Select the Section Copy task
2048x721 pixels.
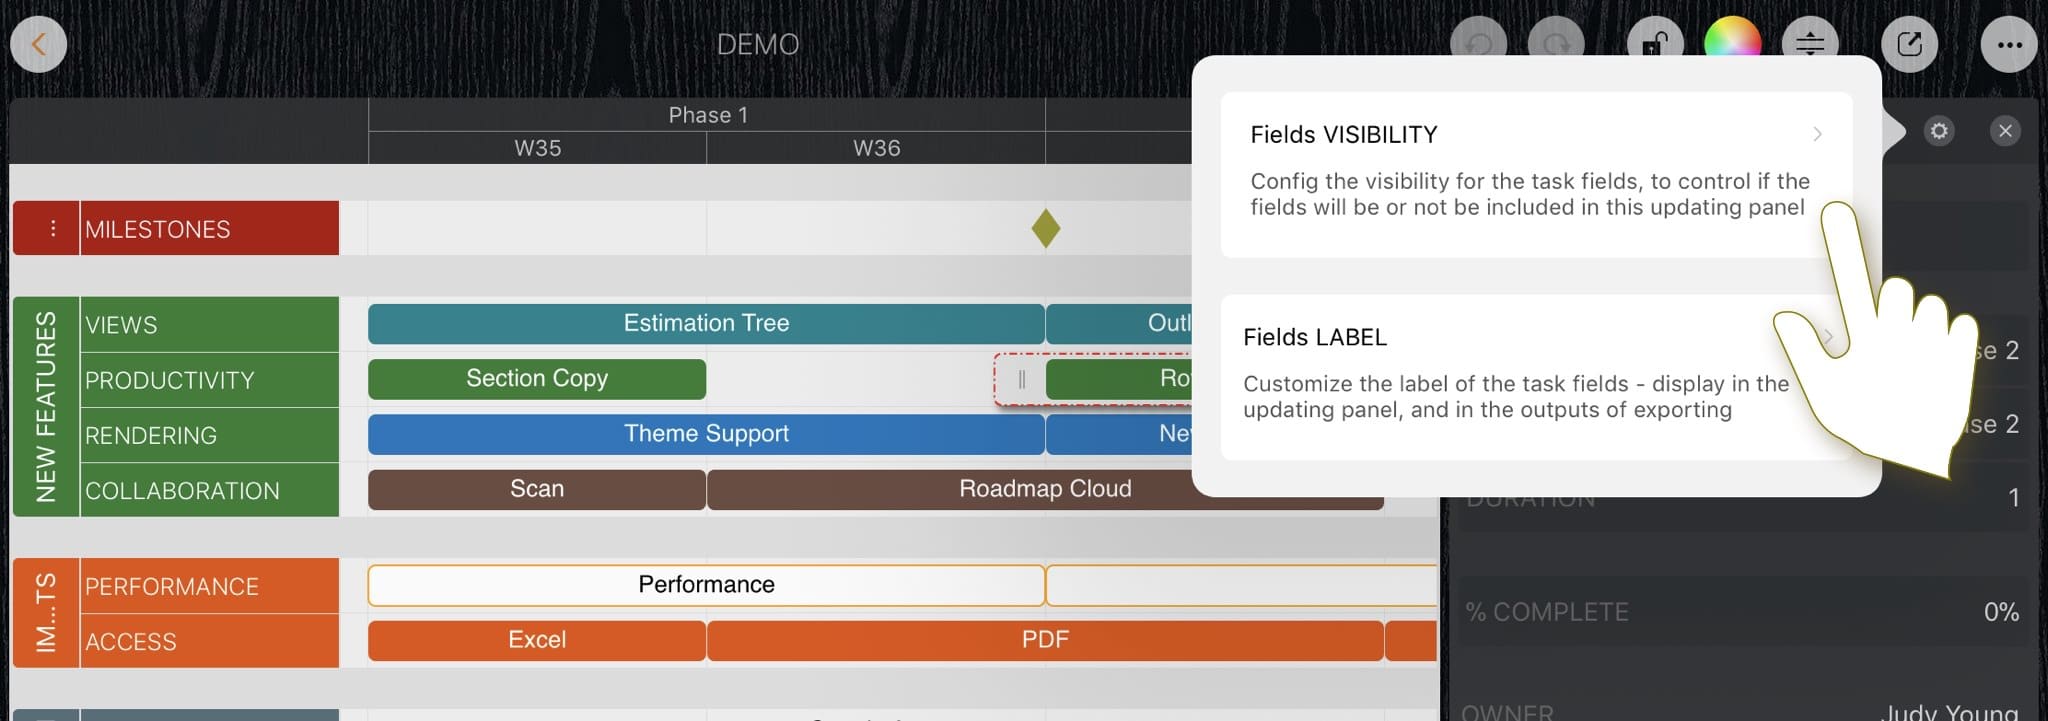pyautogui.click(x=537, y=379)
